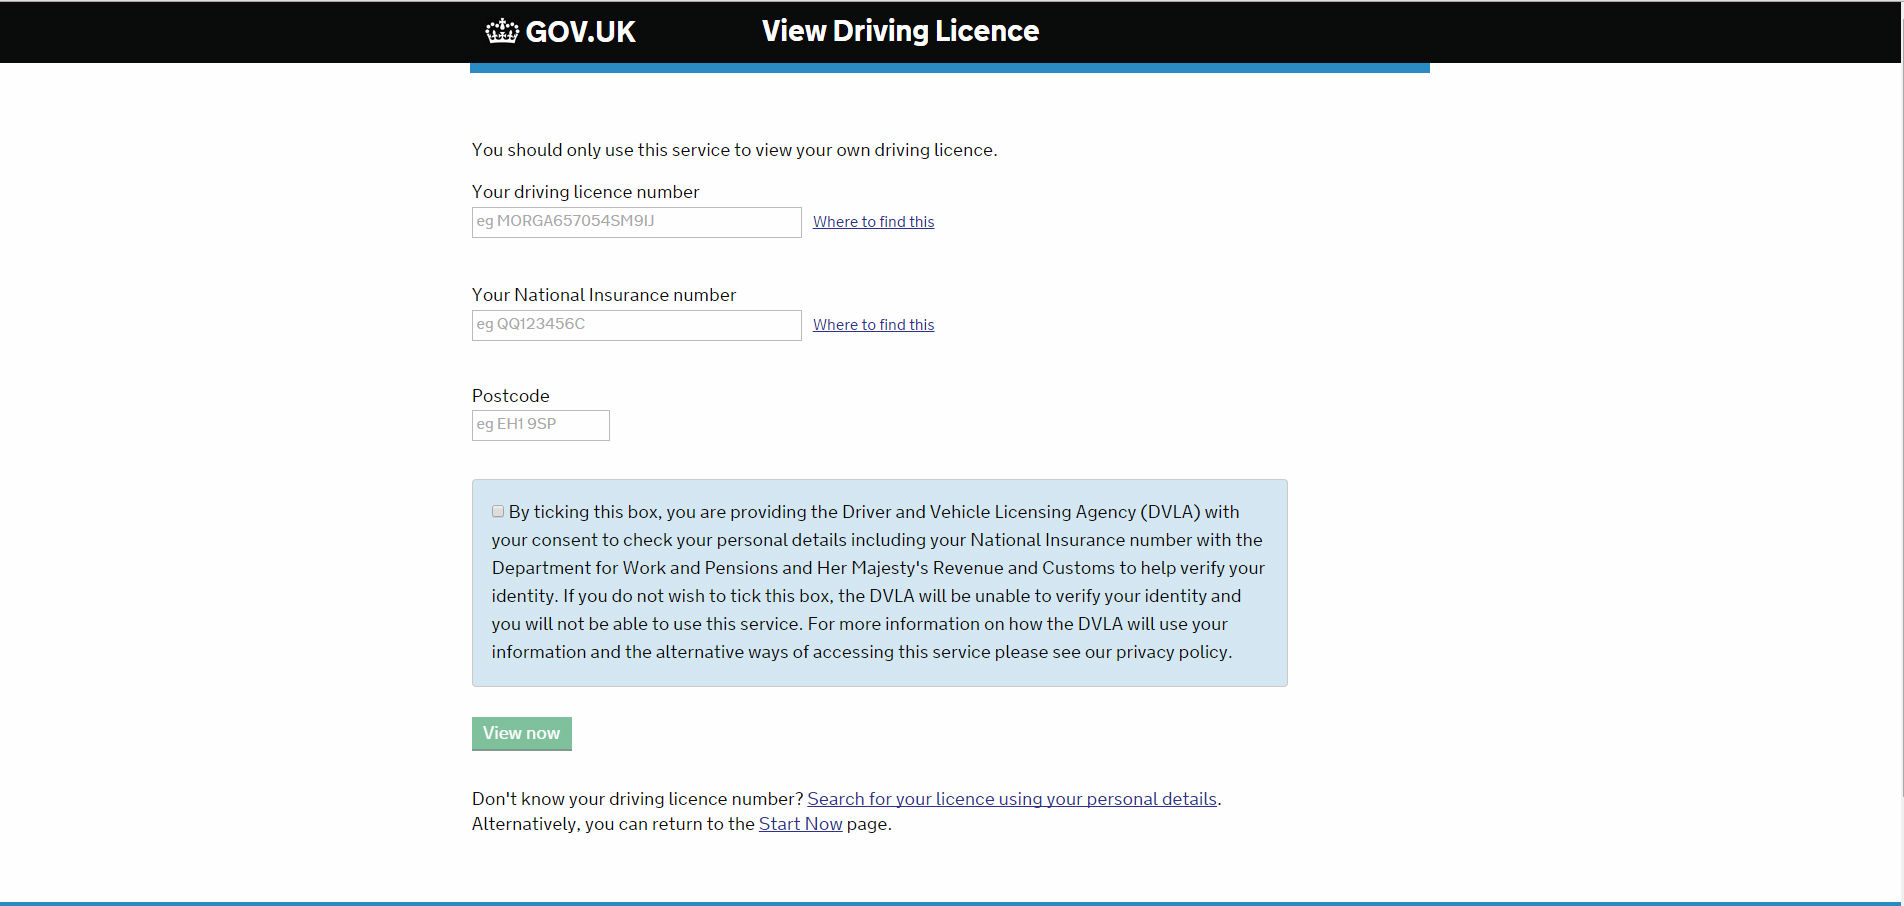1904x906 pixels.
Task: Click 'Your National Insurance number' label
Action: point(604,295)
